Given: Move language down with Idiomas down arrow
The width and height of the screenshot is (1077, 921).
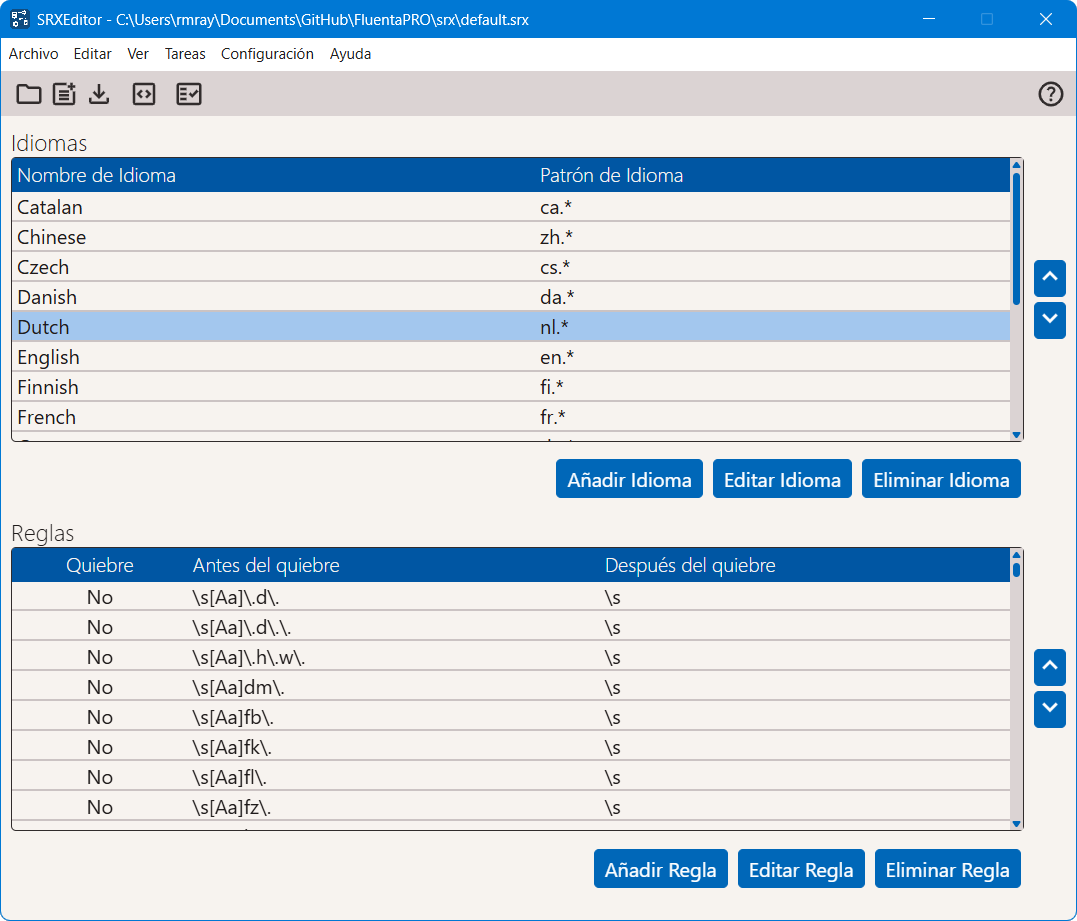Looking at the screenshot, I should coord(1050,319).
